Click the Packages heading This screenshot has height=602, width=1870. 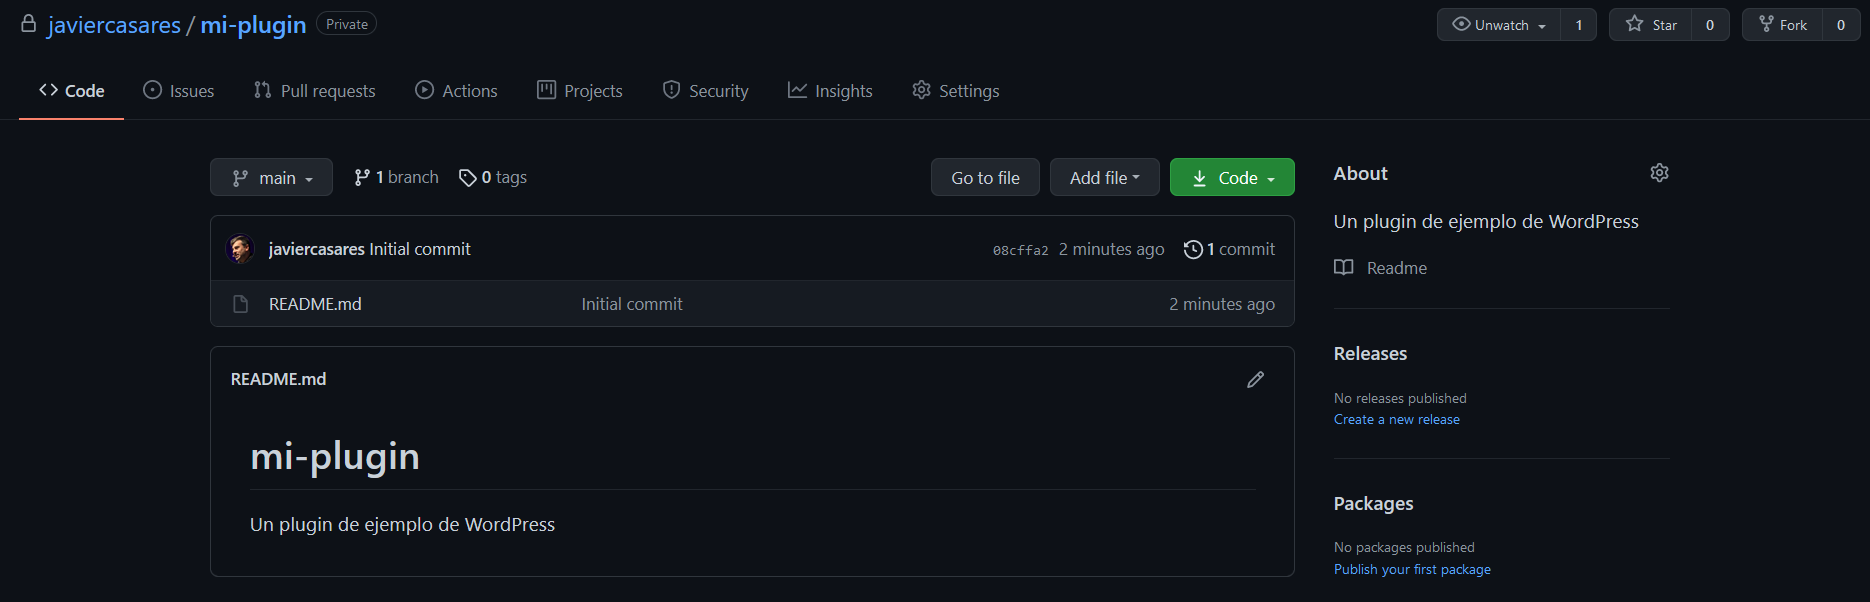[x=1374, y=504]
